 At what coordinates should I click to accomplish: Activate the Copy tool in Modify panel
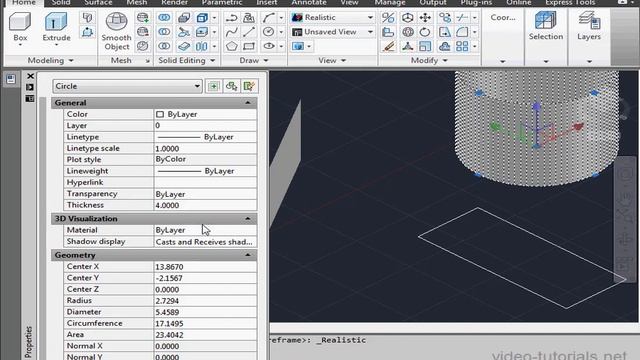[x=444, y=18]
